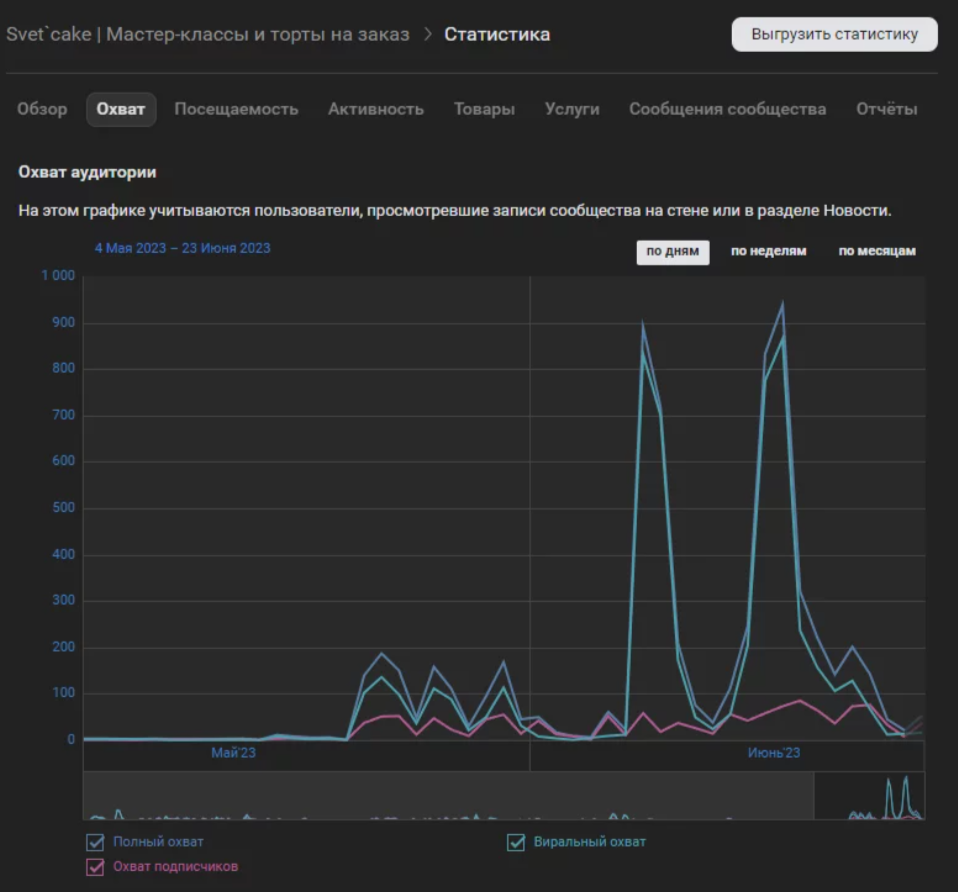This screenshot has height=892, width=958.
Task: Click the Выгрузить статистику button
Action: point(834,34)
